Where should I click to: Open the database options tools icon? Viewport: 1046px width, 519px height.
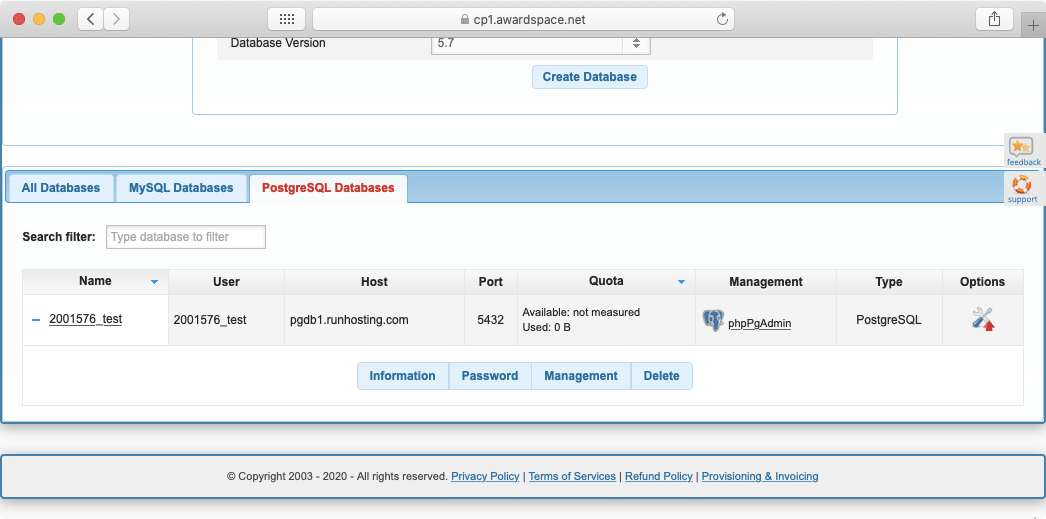pyautogui.click(x=982, y=319)
